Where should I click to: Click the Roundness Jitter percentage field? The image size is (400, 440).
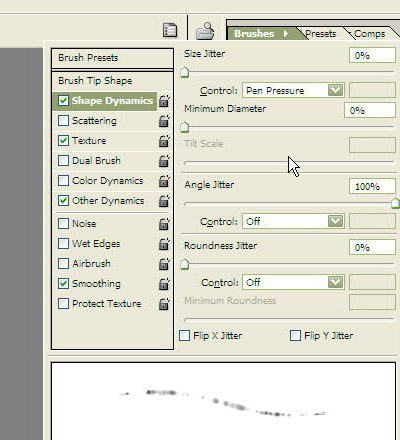(x=372, y=248)
